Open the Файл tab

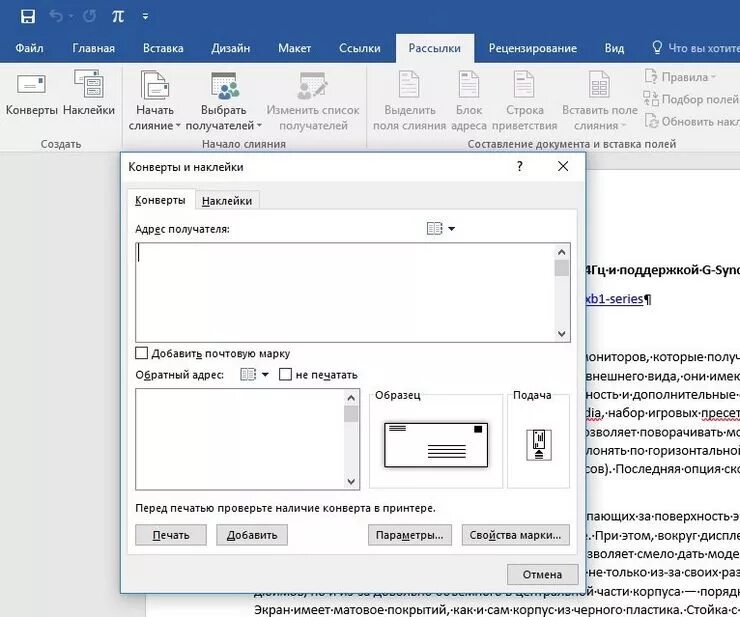[29, 48]
